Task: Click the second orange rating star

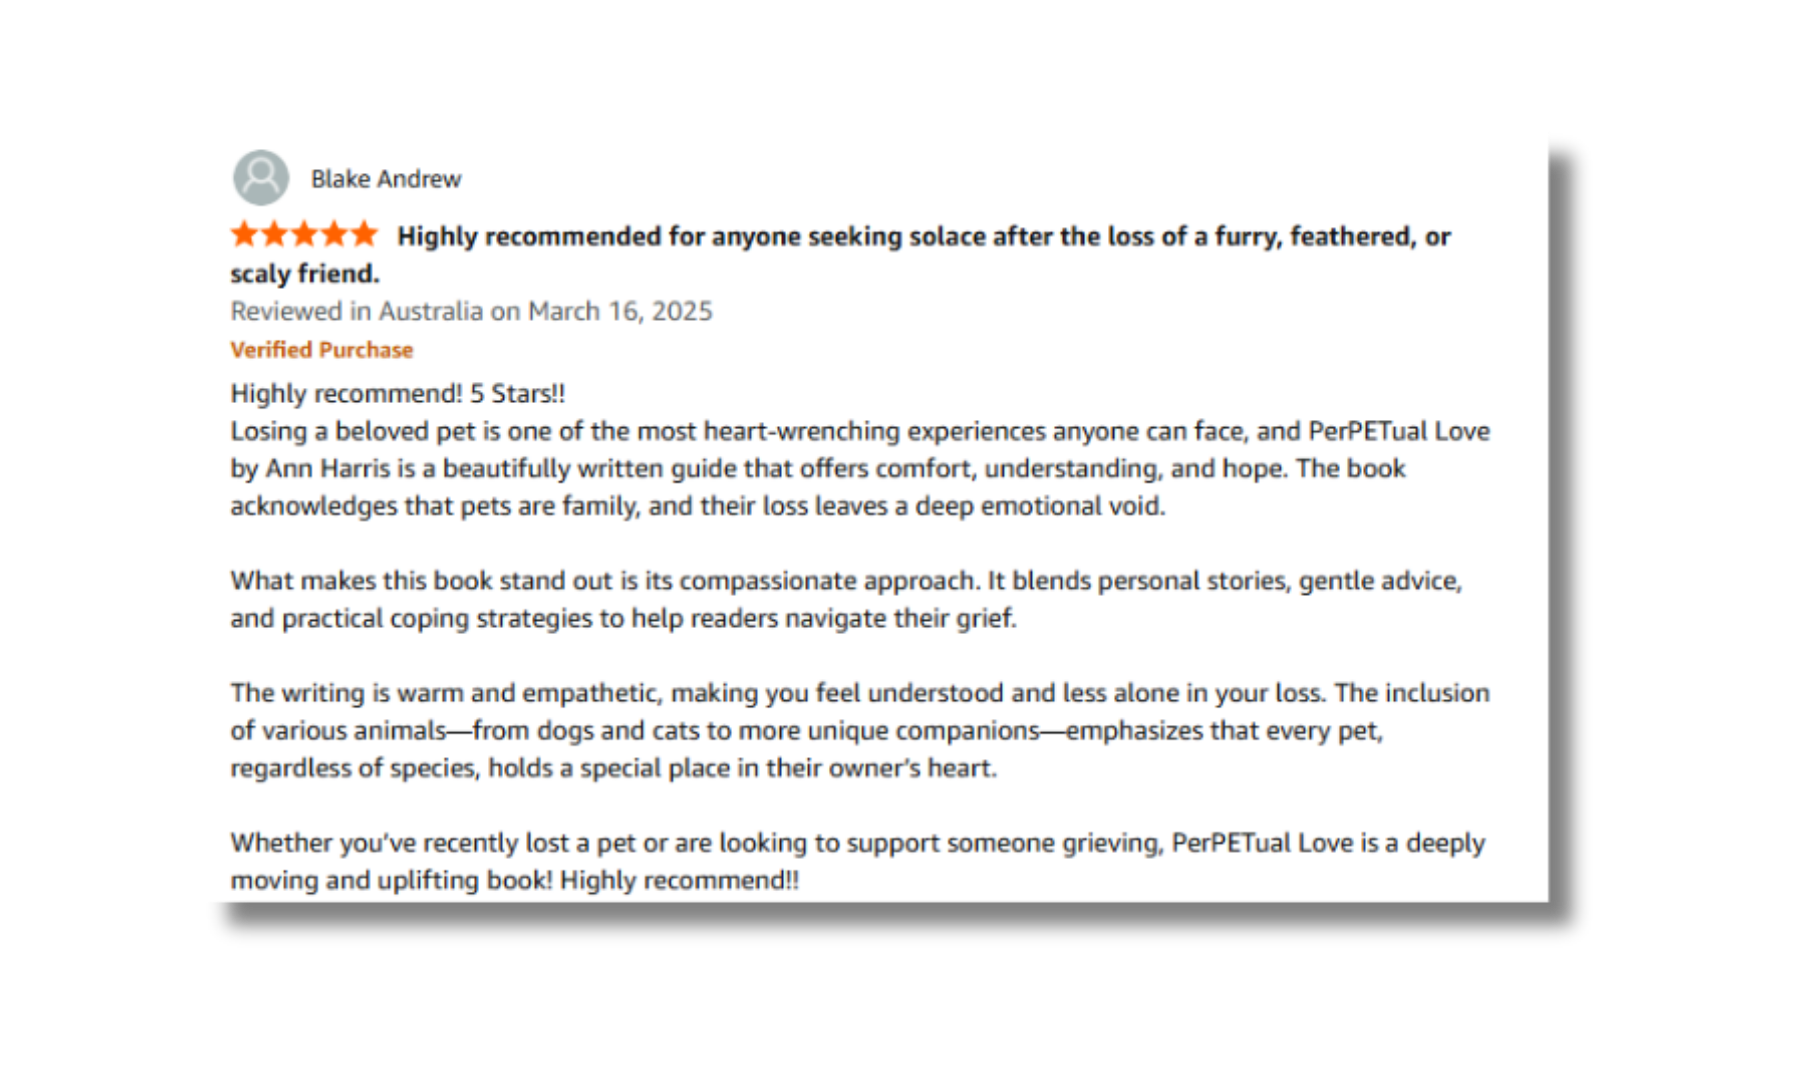Action: point(275,235)
